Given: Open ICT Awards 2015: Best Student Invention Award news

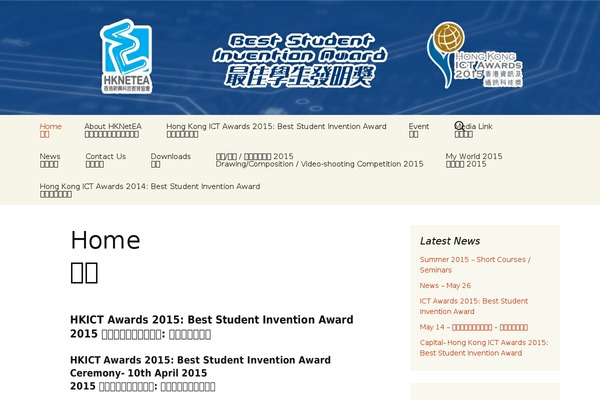Looking at the screenshot, I should pos(474,306).
